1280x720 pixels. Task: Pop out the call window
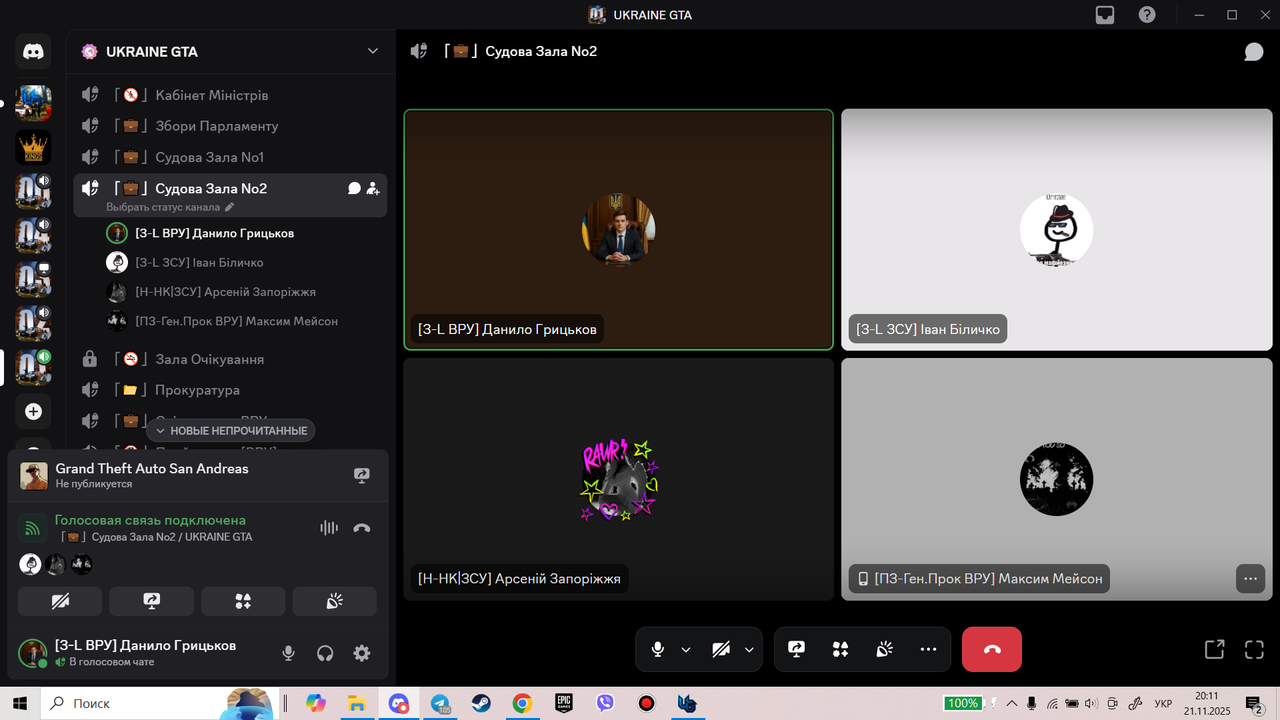(x=1214, y=649)
